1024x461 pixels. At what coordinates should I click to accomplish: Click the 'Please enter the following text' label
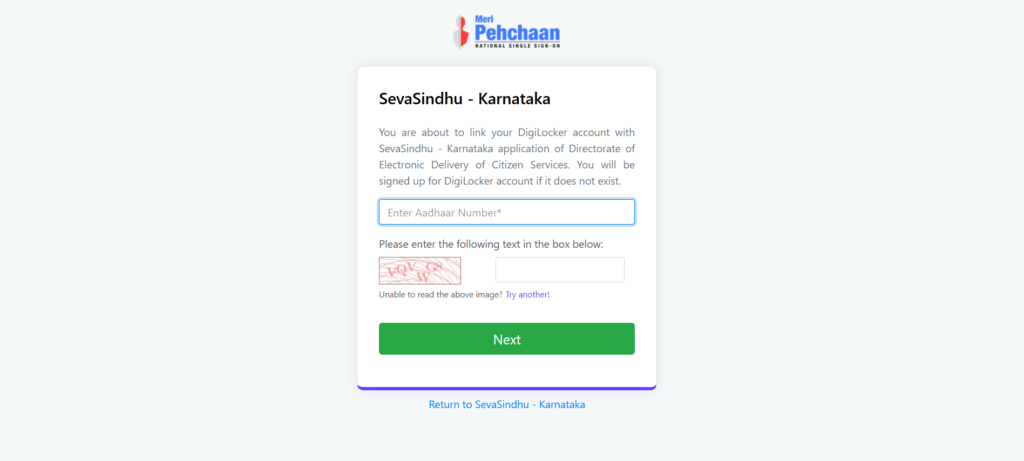click(491, 244)
